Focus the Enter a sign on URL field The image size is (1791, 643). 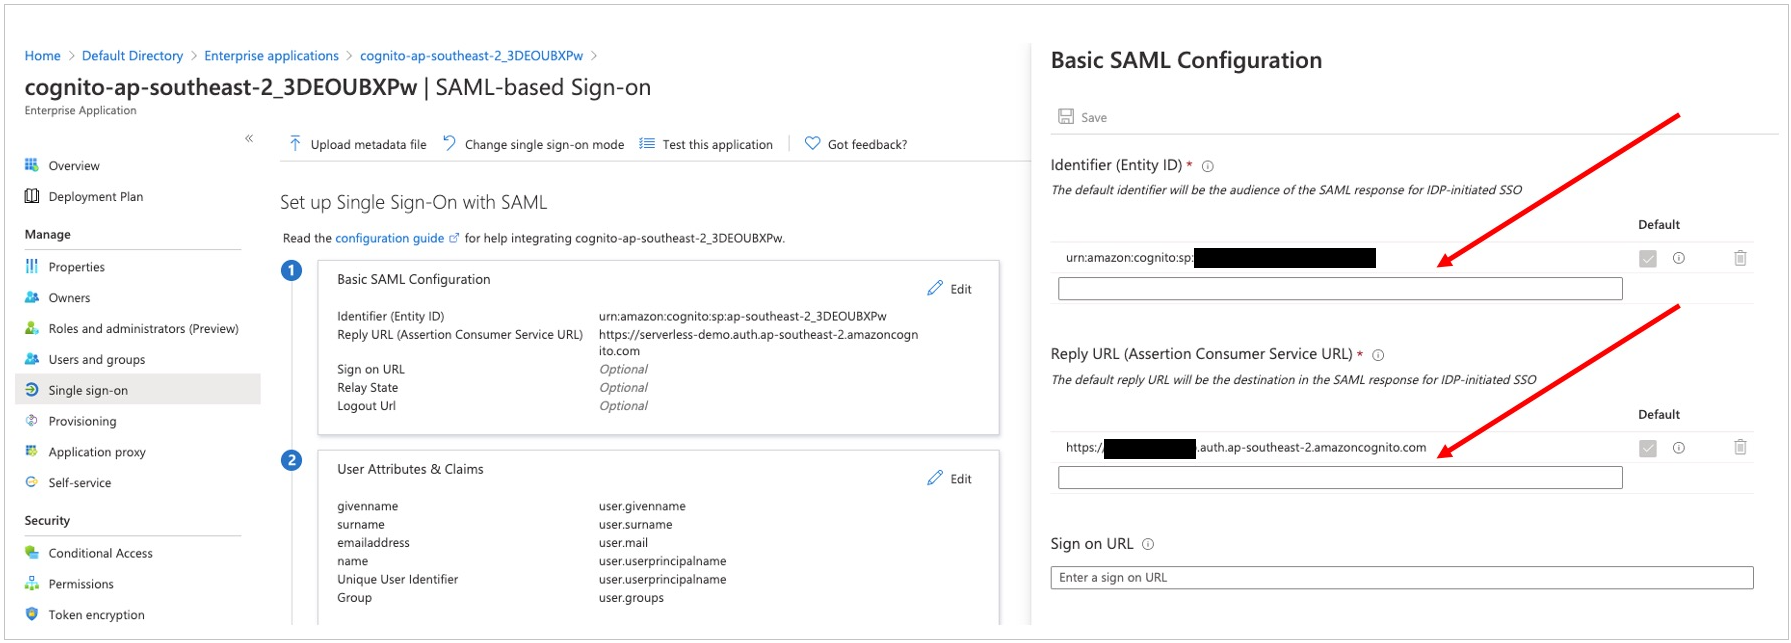[x=1401, y=578]
